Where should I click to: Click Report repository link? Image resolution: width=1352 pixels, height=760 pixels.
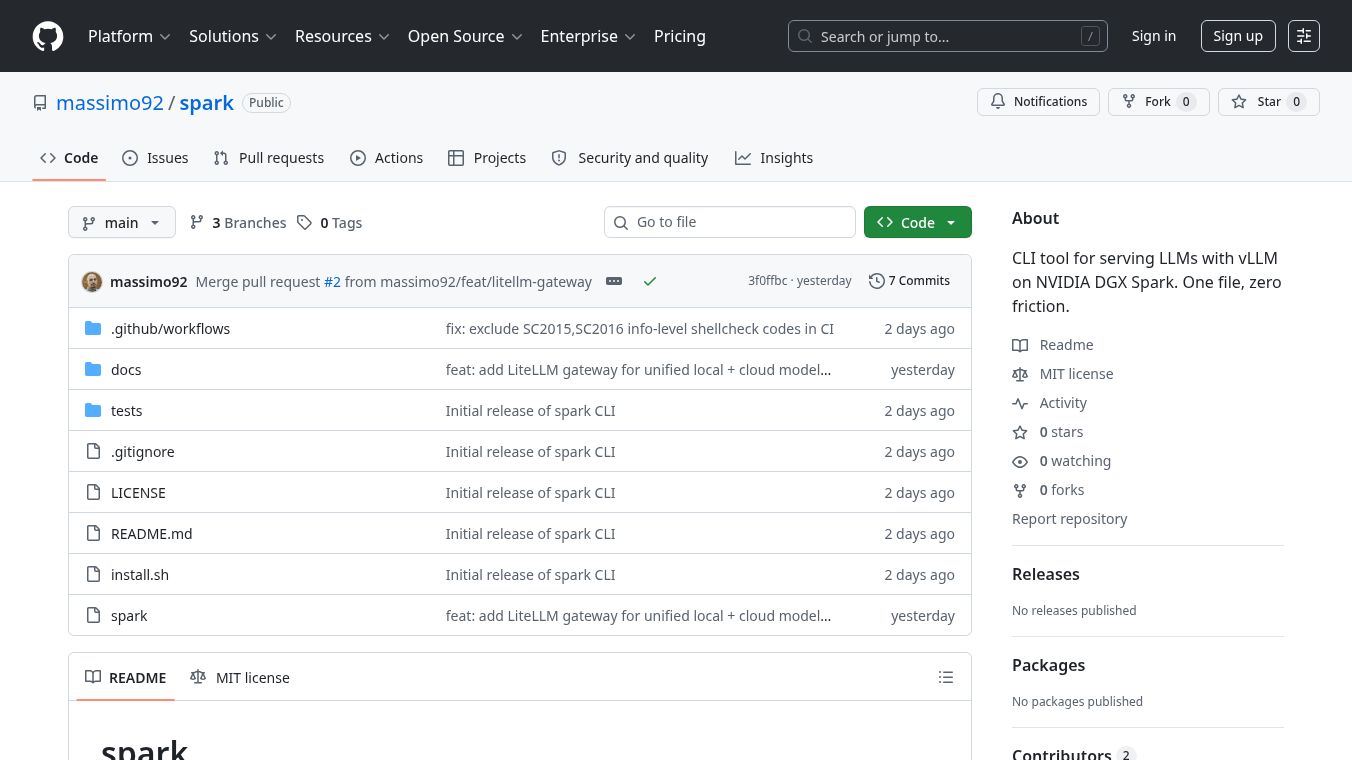[x=1069, y=519]
